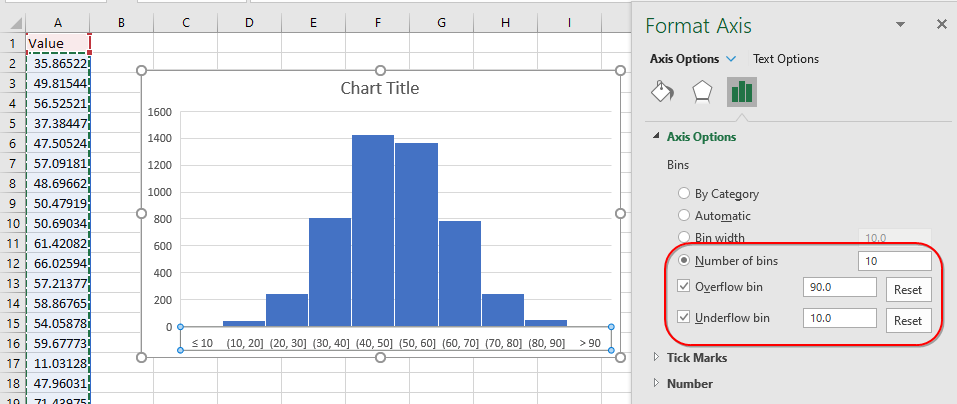The height and width of the screenshot is (404, 957).
Task: Open the Fill & Line paint bucket icon
Action: (663, 92)
